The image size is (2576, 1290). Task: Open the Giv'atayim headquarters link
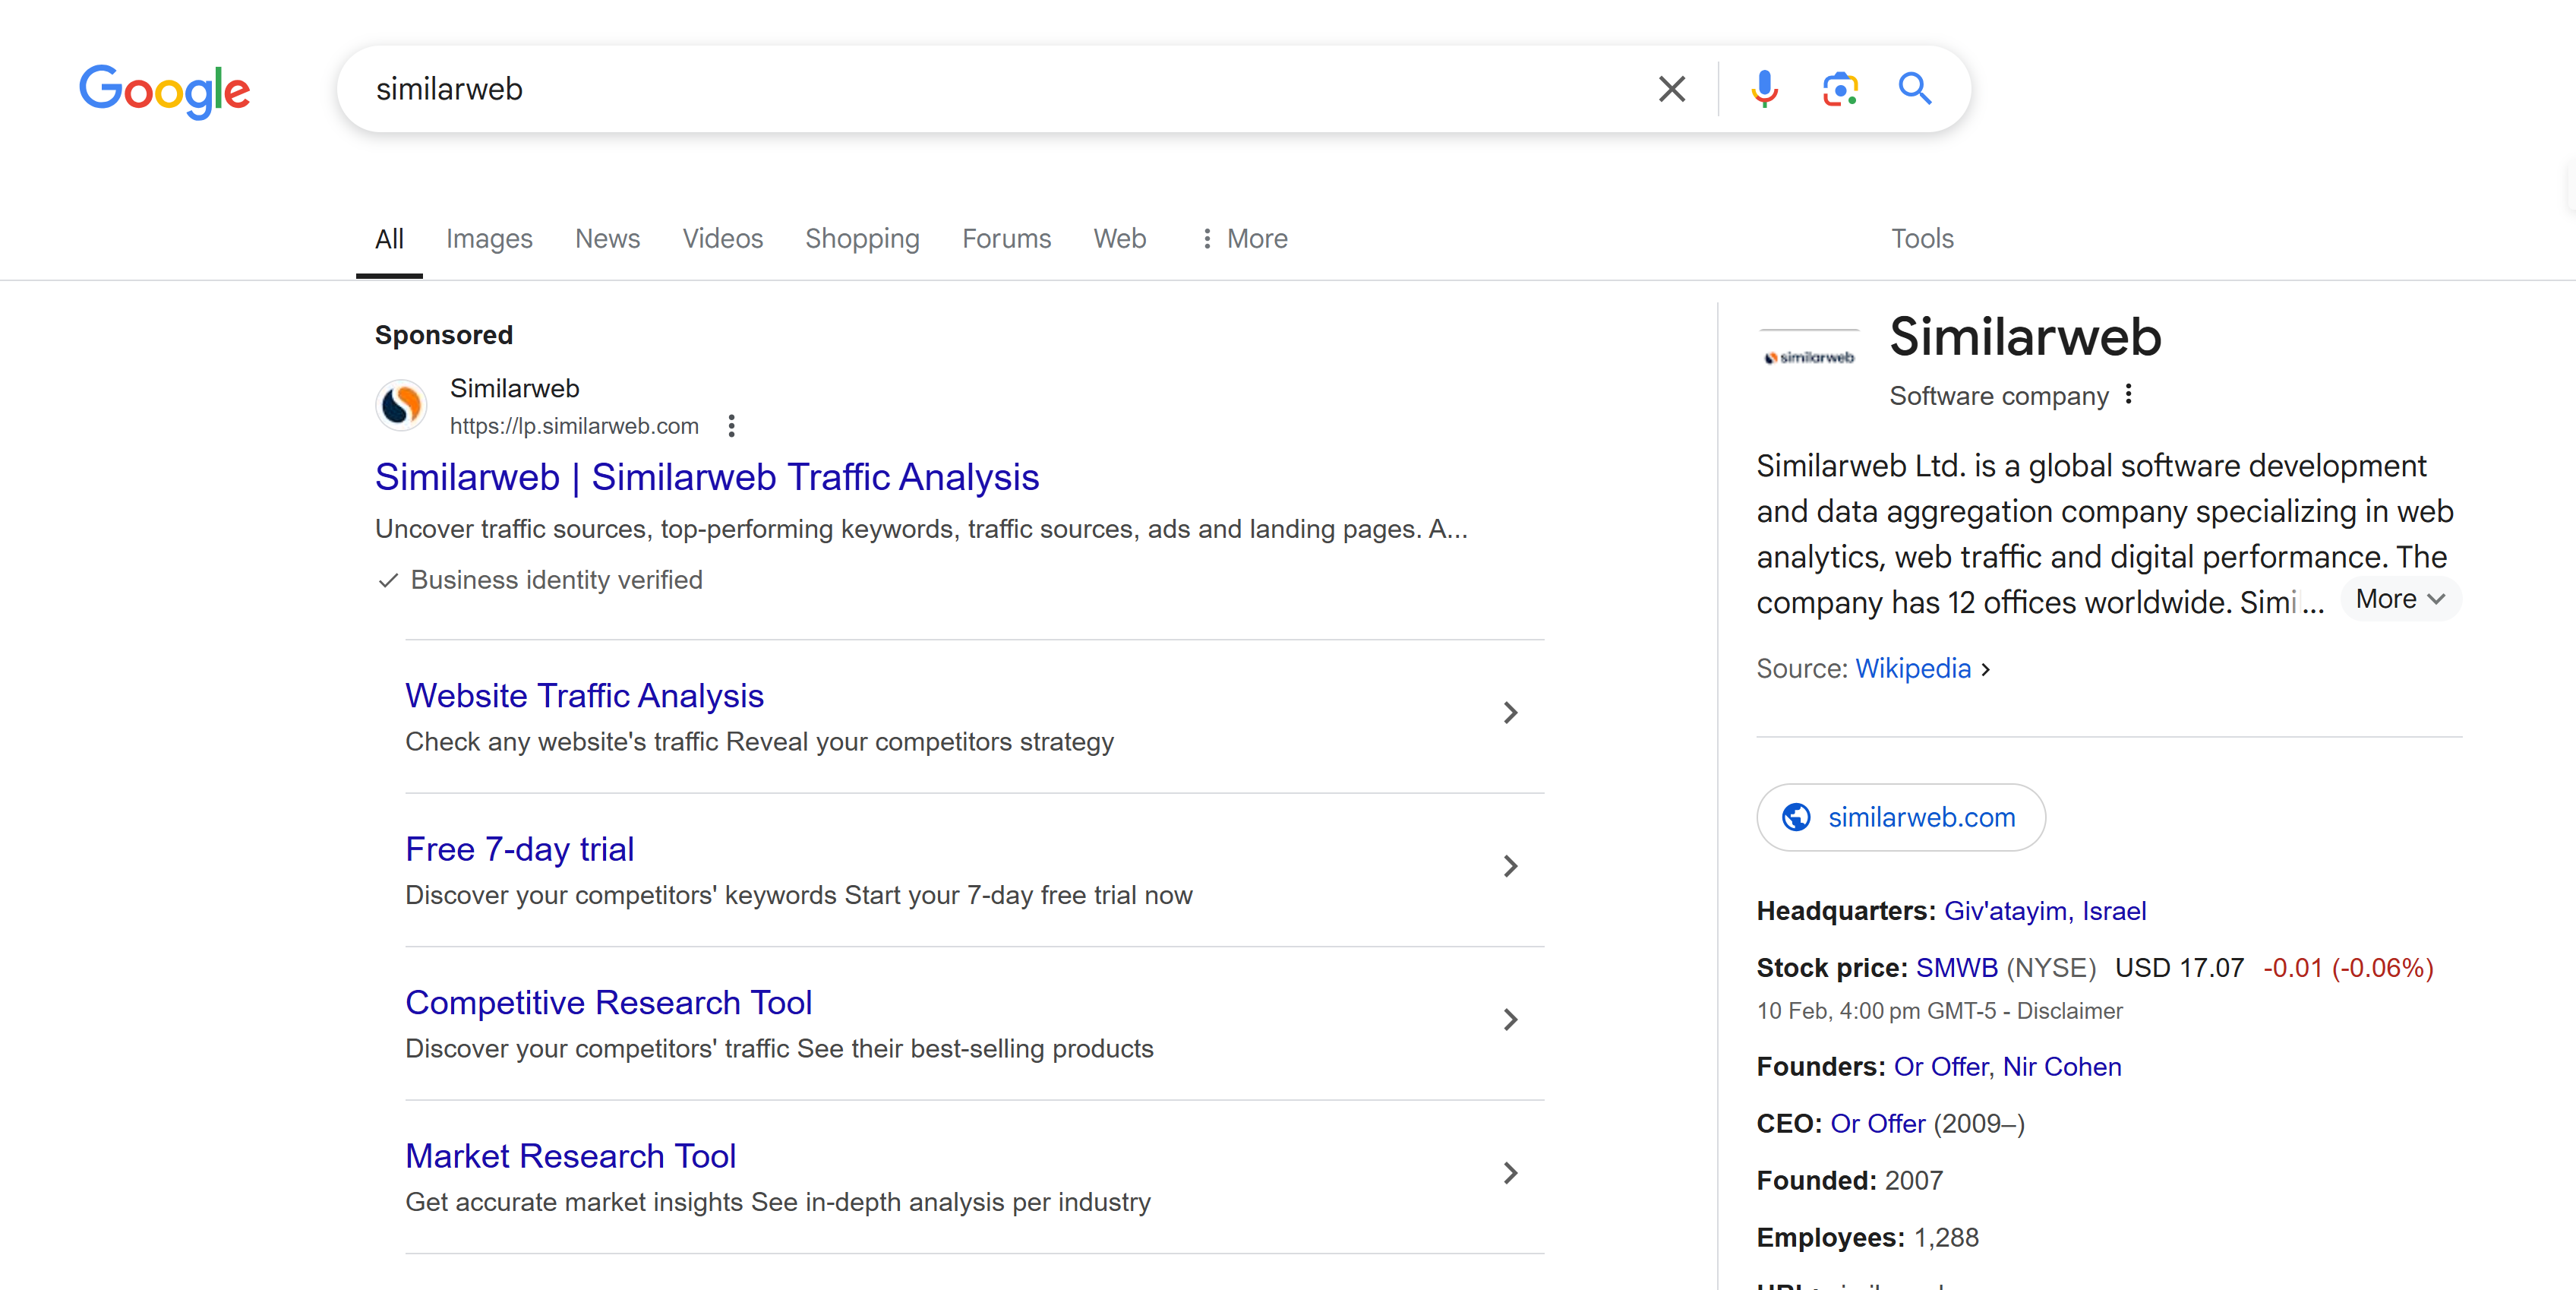click(x=2005, y=911)
